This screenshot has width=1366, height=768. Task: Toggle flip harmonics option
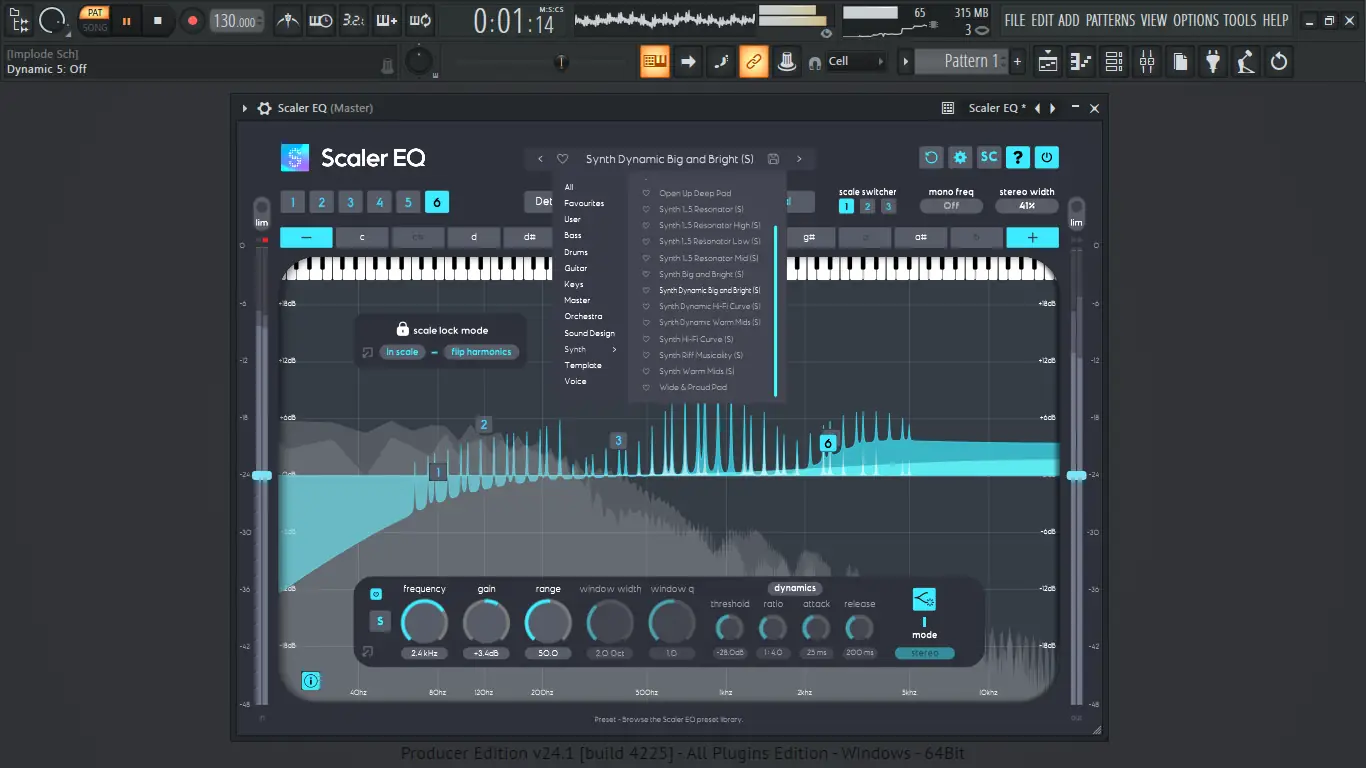[x=481, y=352]
